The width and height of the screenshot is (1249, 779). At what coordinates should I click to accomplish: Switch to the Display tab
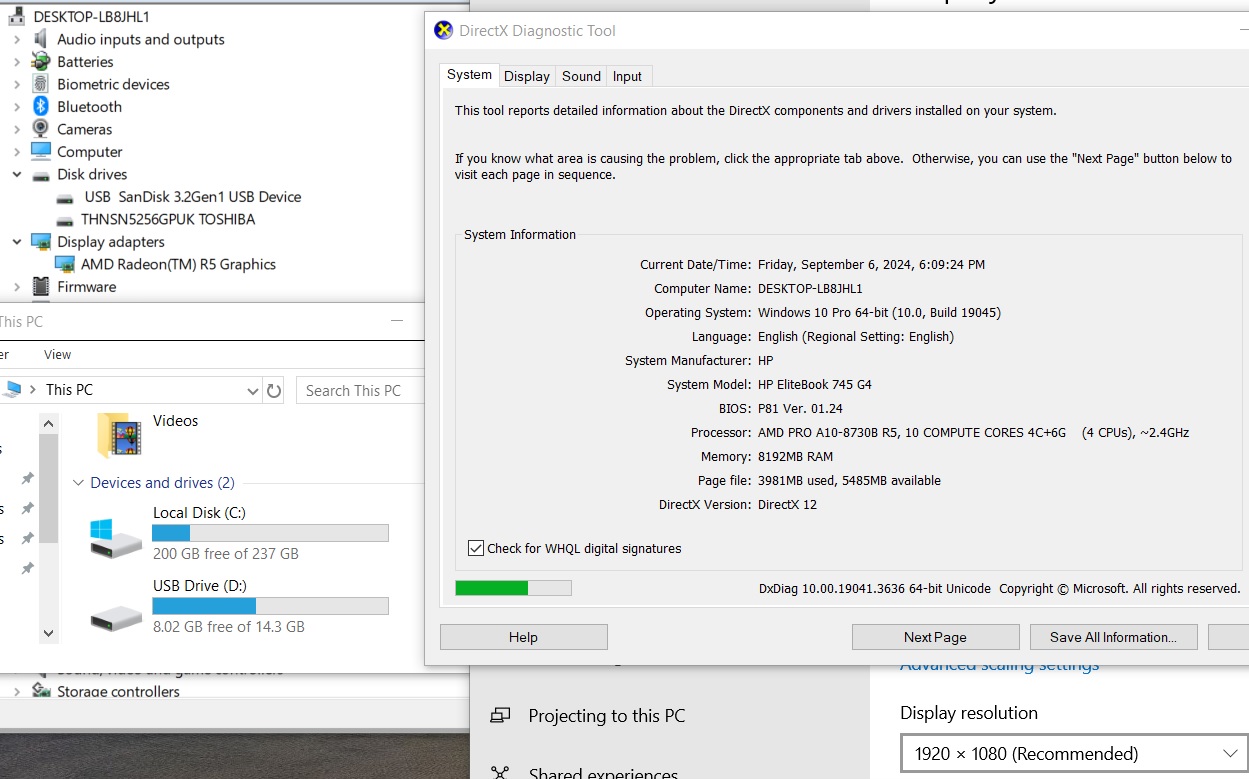pos(526,76)
